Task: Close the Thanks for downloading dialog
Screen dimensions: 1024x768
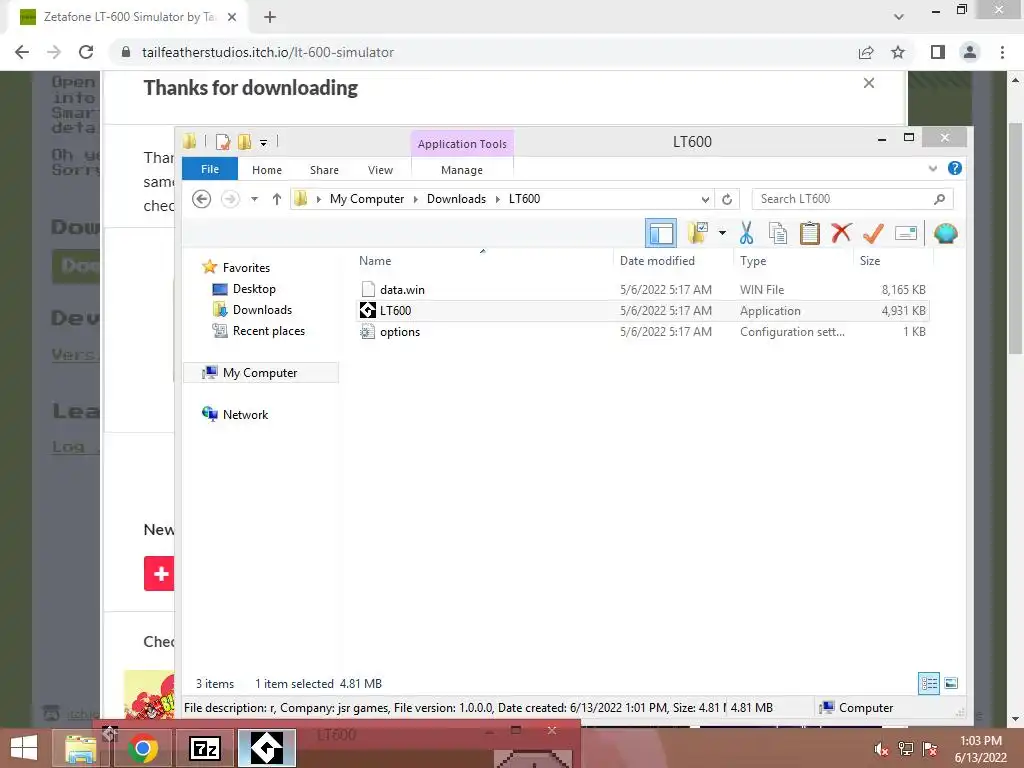Action: click(x=869, y=83)
